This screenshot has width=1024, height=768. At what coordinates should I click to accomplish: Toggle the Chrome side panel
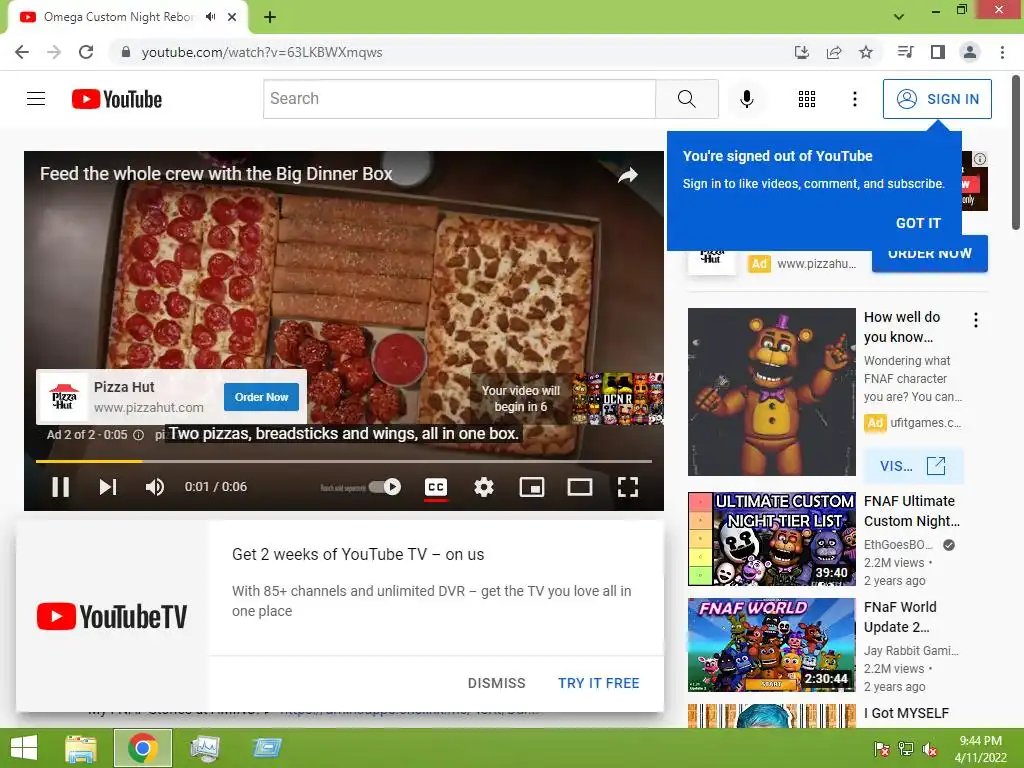938,52
